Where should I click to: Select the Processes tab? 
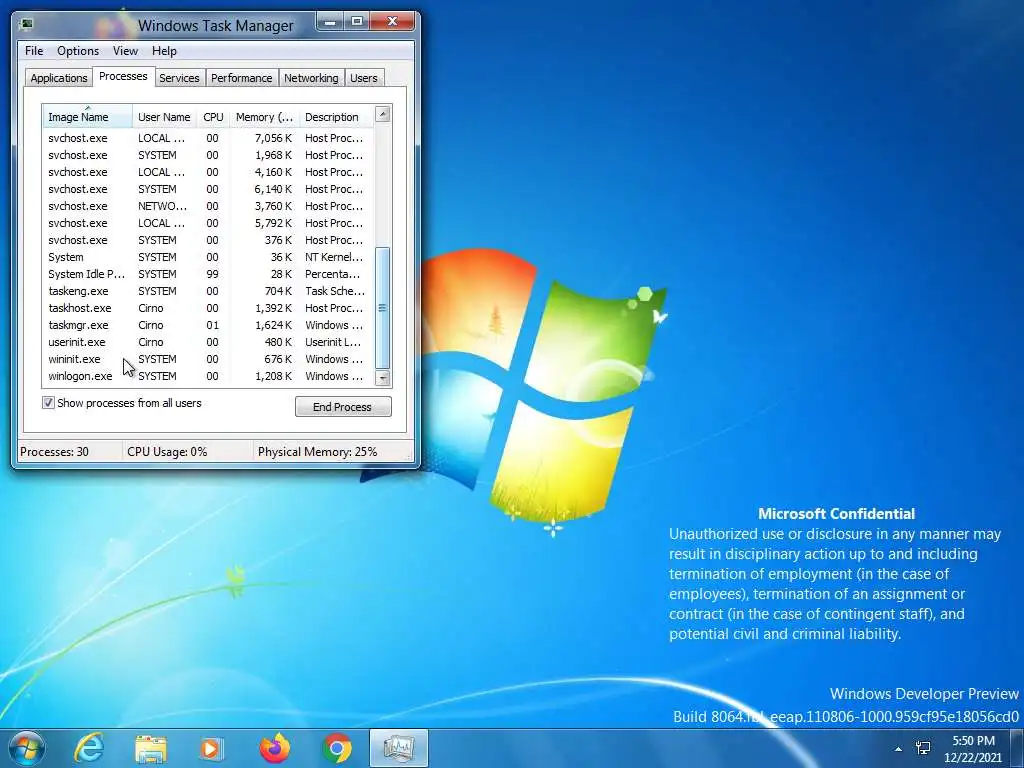(x=123, y=76)
